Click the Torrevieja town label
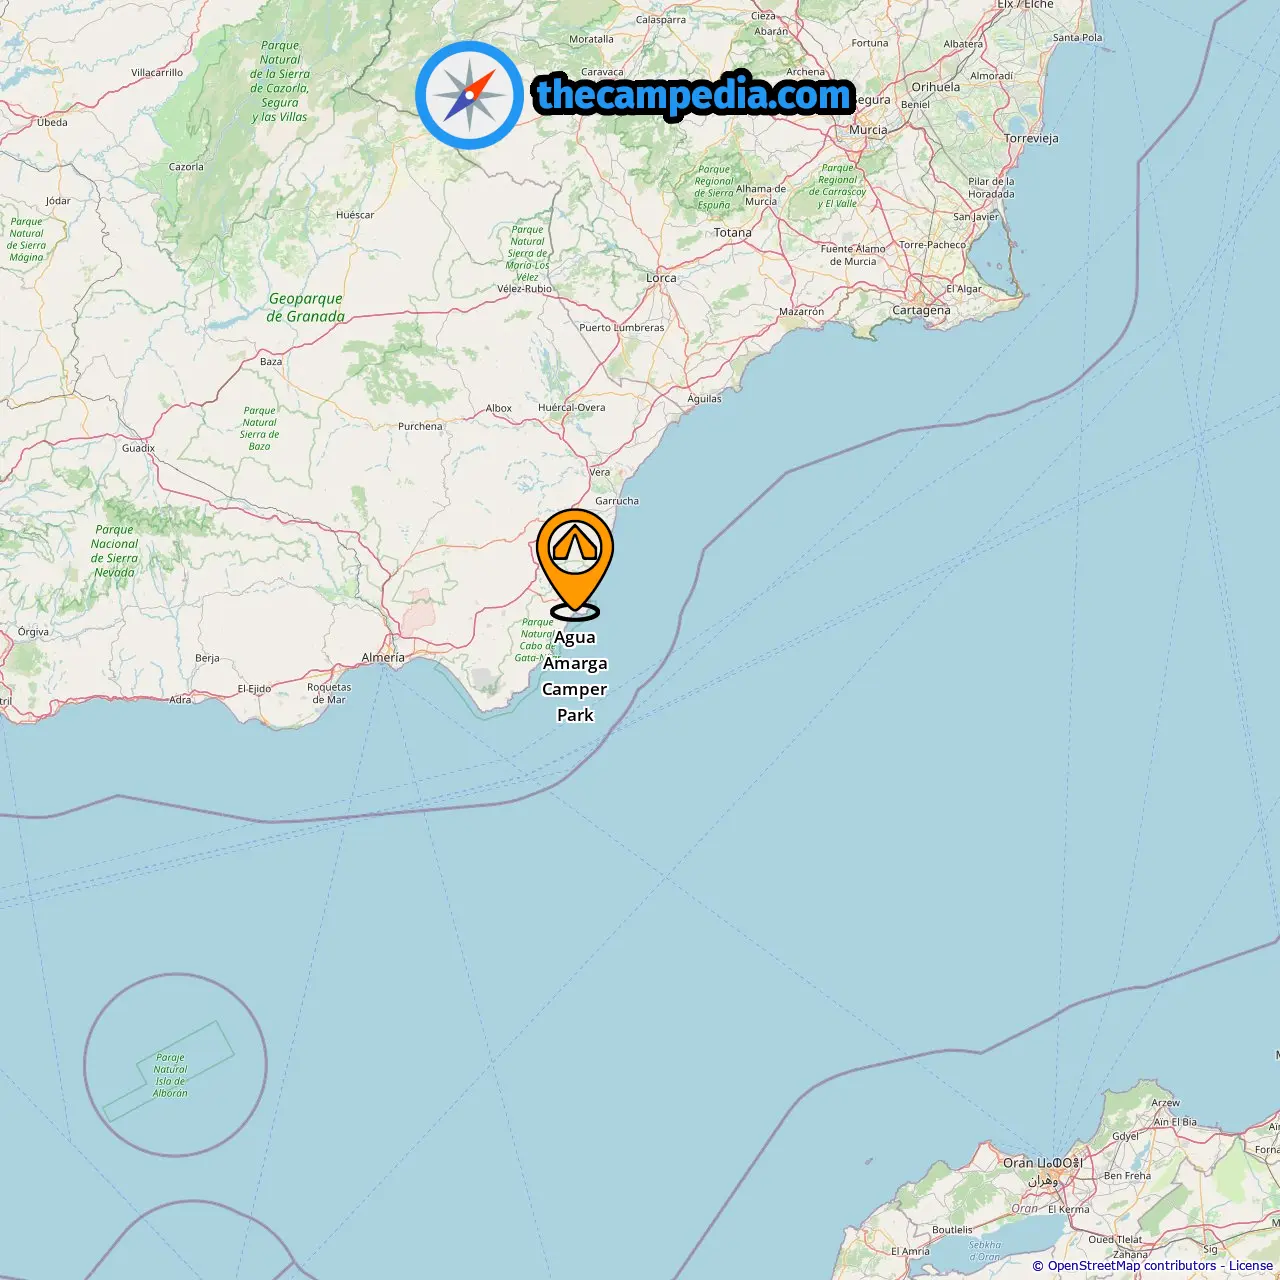The width and height of the screenshot is (1280, 1280). (1031, 138)
